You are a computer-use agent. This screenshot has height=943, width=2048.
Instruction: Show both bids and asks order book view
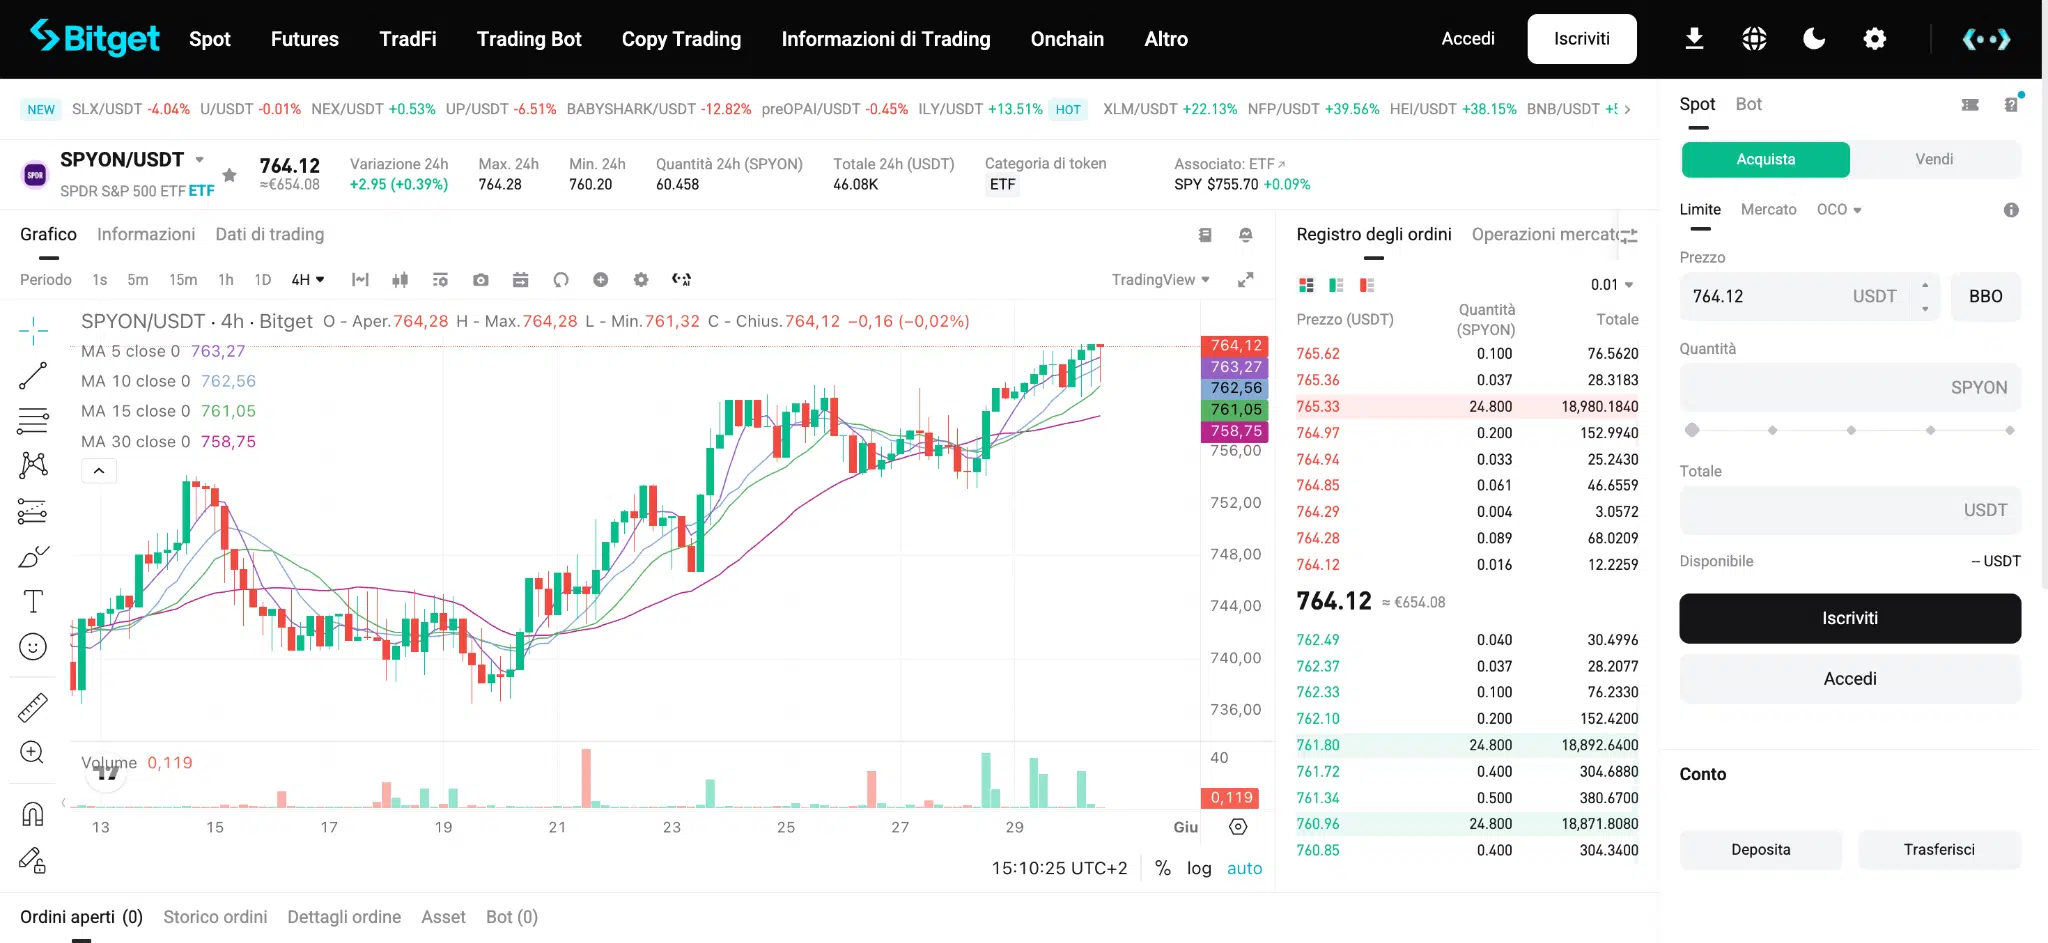1306,285
